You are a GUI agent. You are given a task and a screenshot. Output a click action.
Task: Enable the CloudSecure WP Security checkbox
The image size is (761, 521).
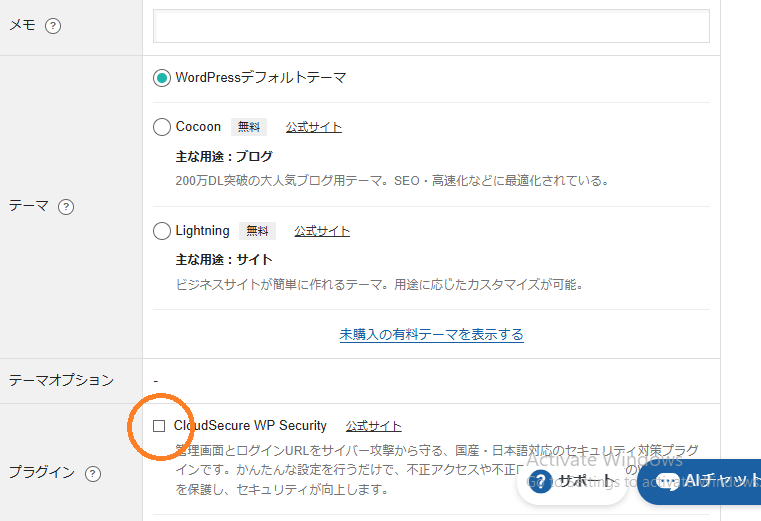pos(159,426)
